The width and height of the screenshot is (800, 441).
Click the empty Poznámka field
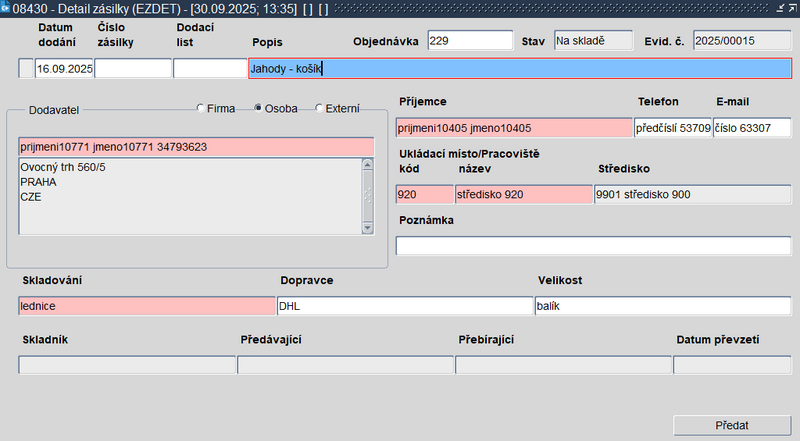point(593,246)
